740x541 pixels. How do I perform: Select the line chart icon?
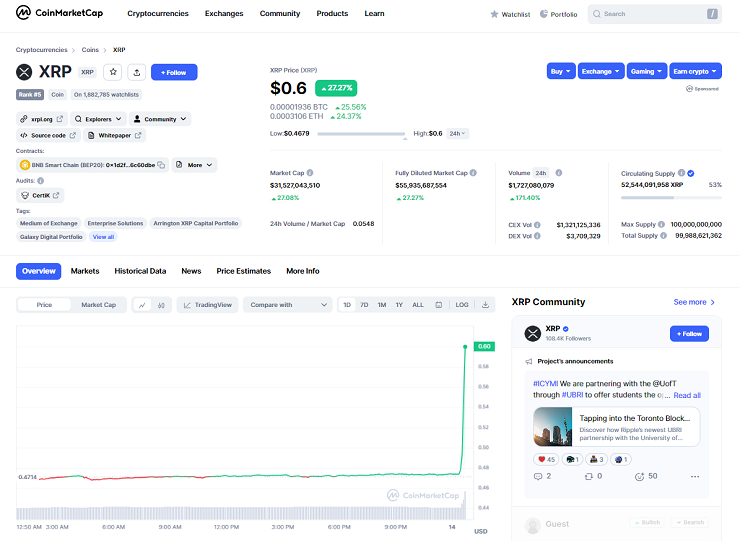pos(143,305)
